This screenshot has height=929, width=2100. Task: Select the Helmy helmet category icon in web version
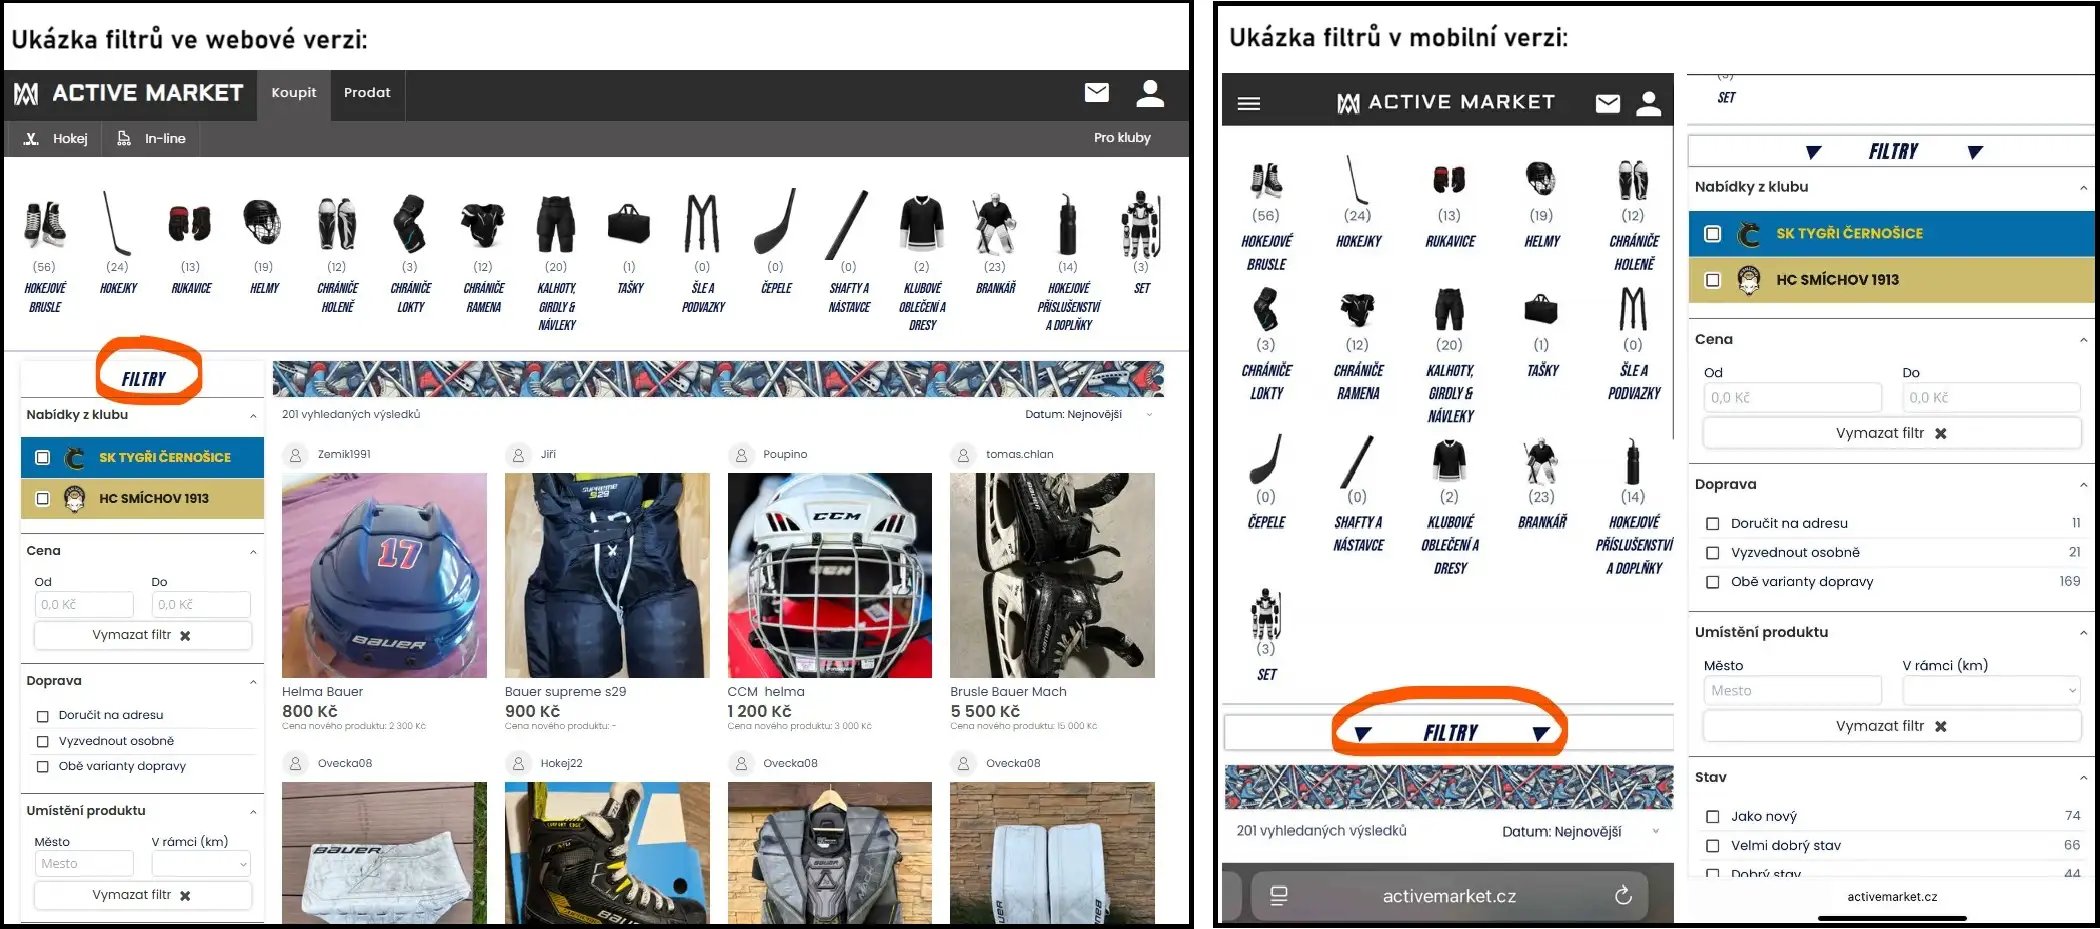(x=262, y=222)
